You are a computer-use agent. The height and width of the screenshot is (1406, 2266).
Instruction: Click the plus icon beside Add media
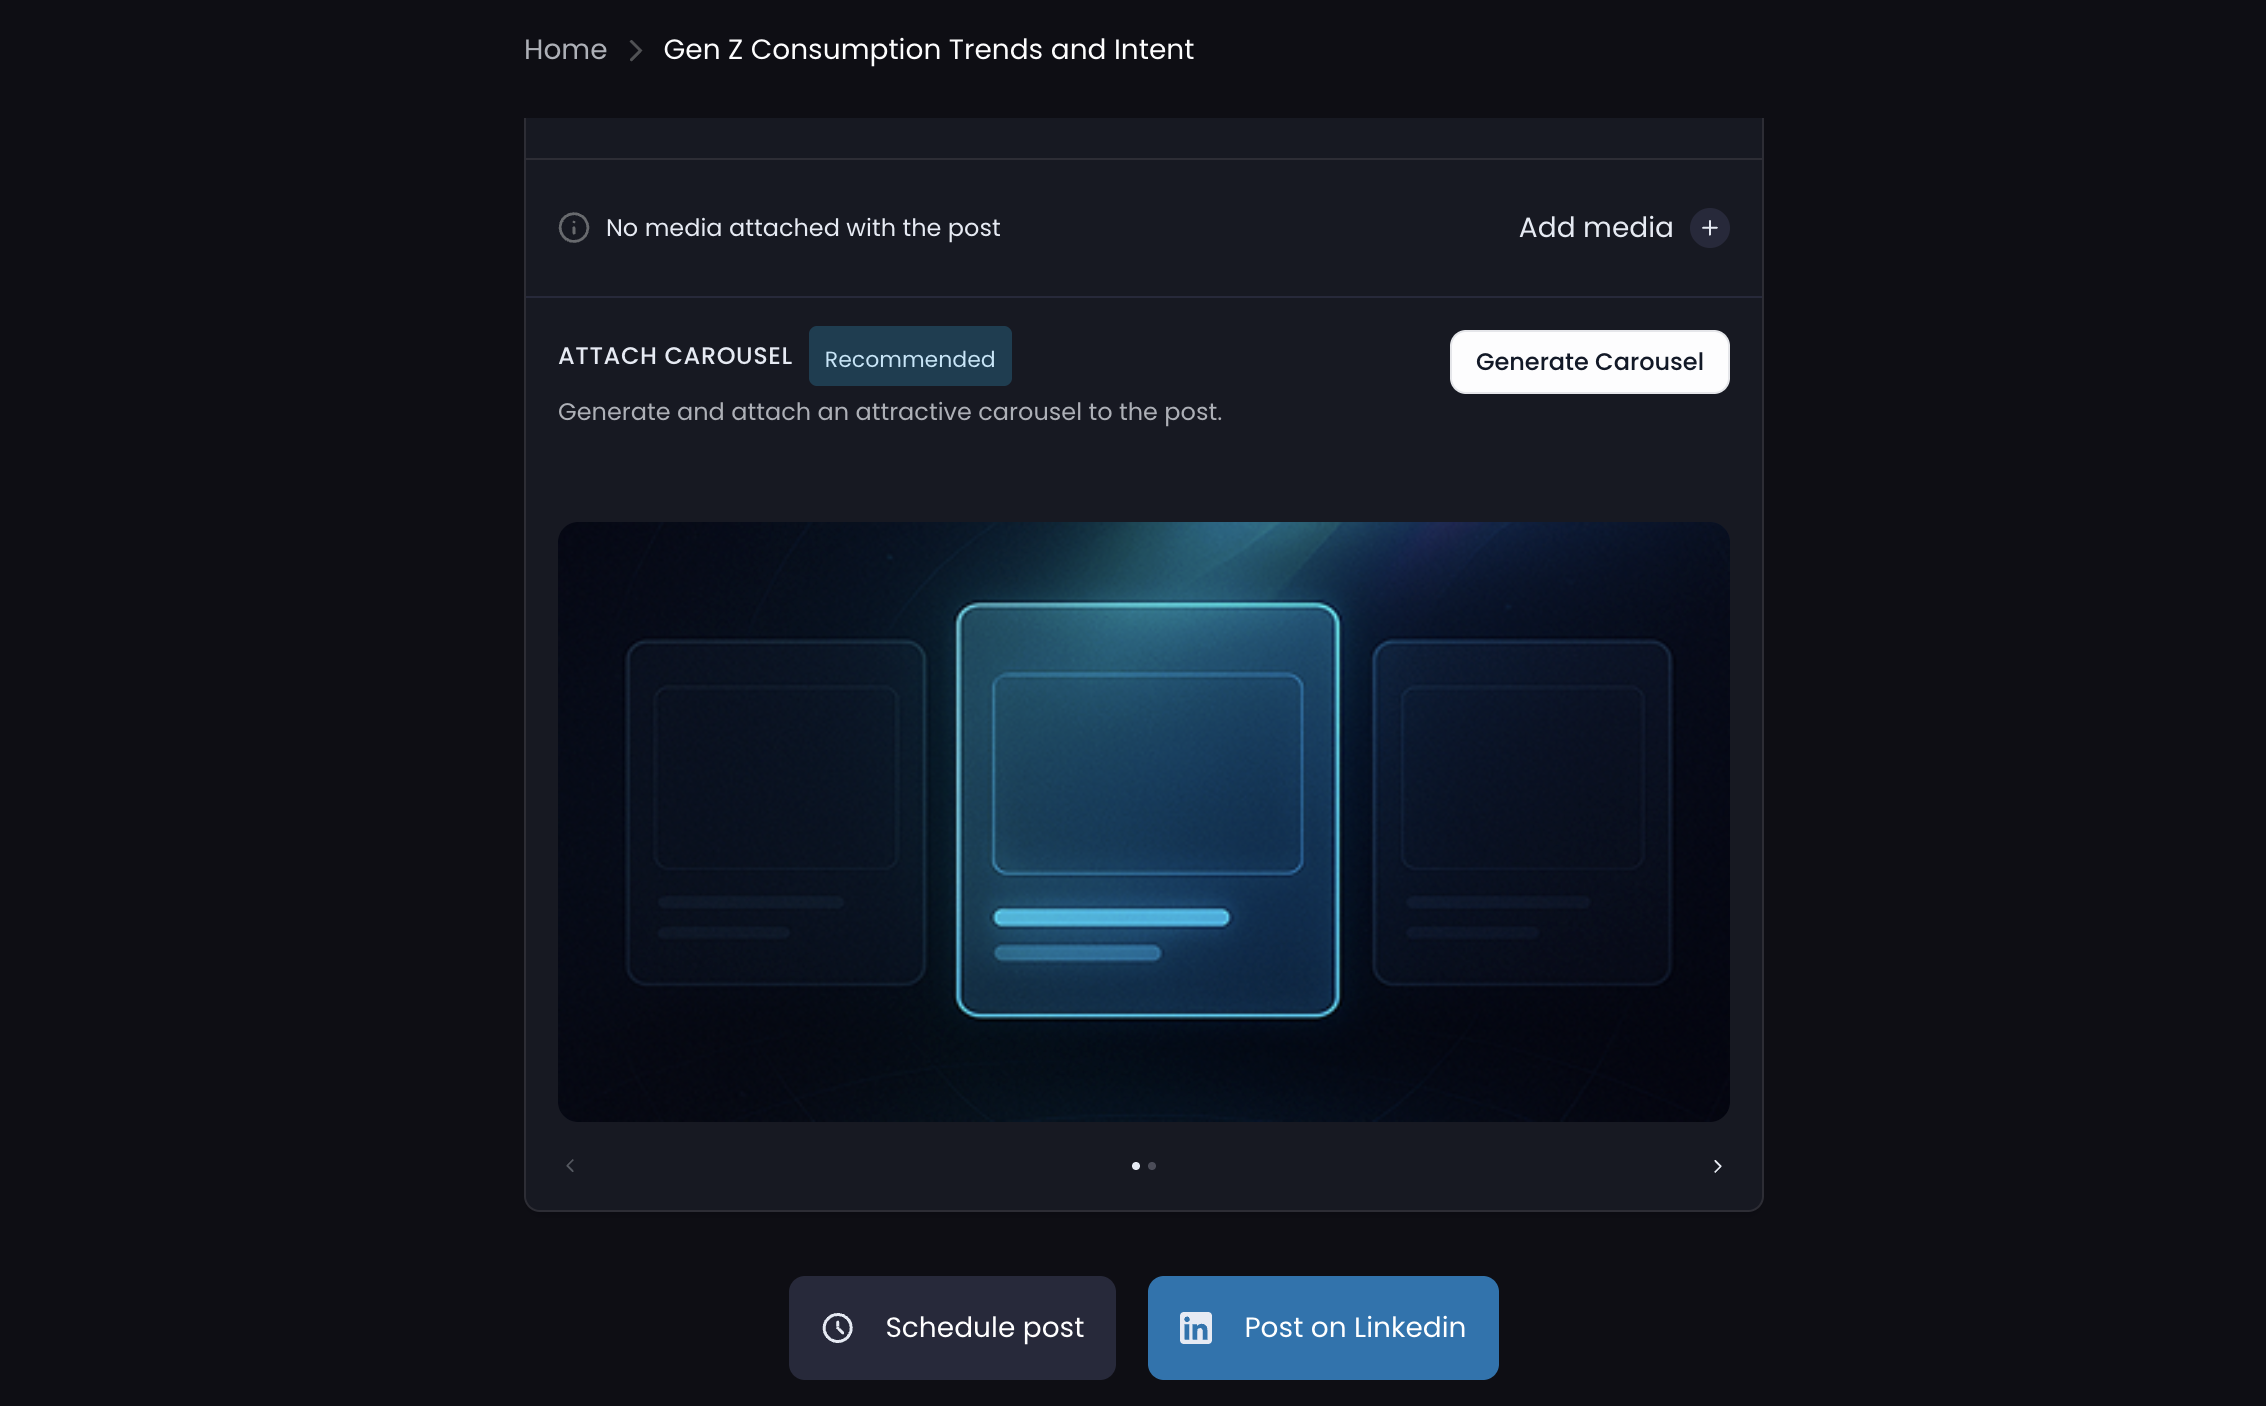click(1709, 228)
